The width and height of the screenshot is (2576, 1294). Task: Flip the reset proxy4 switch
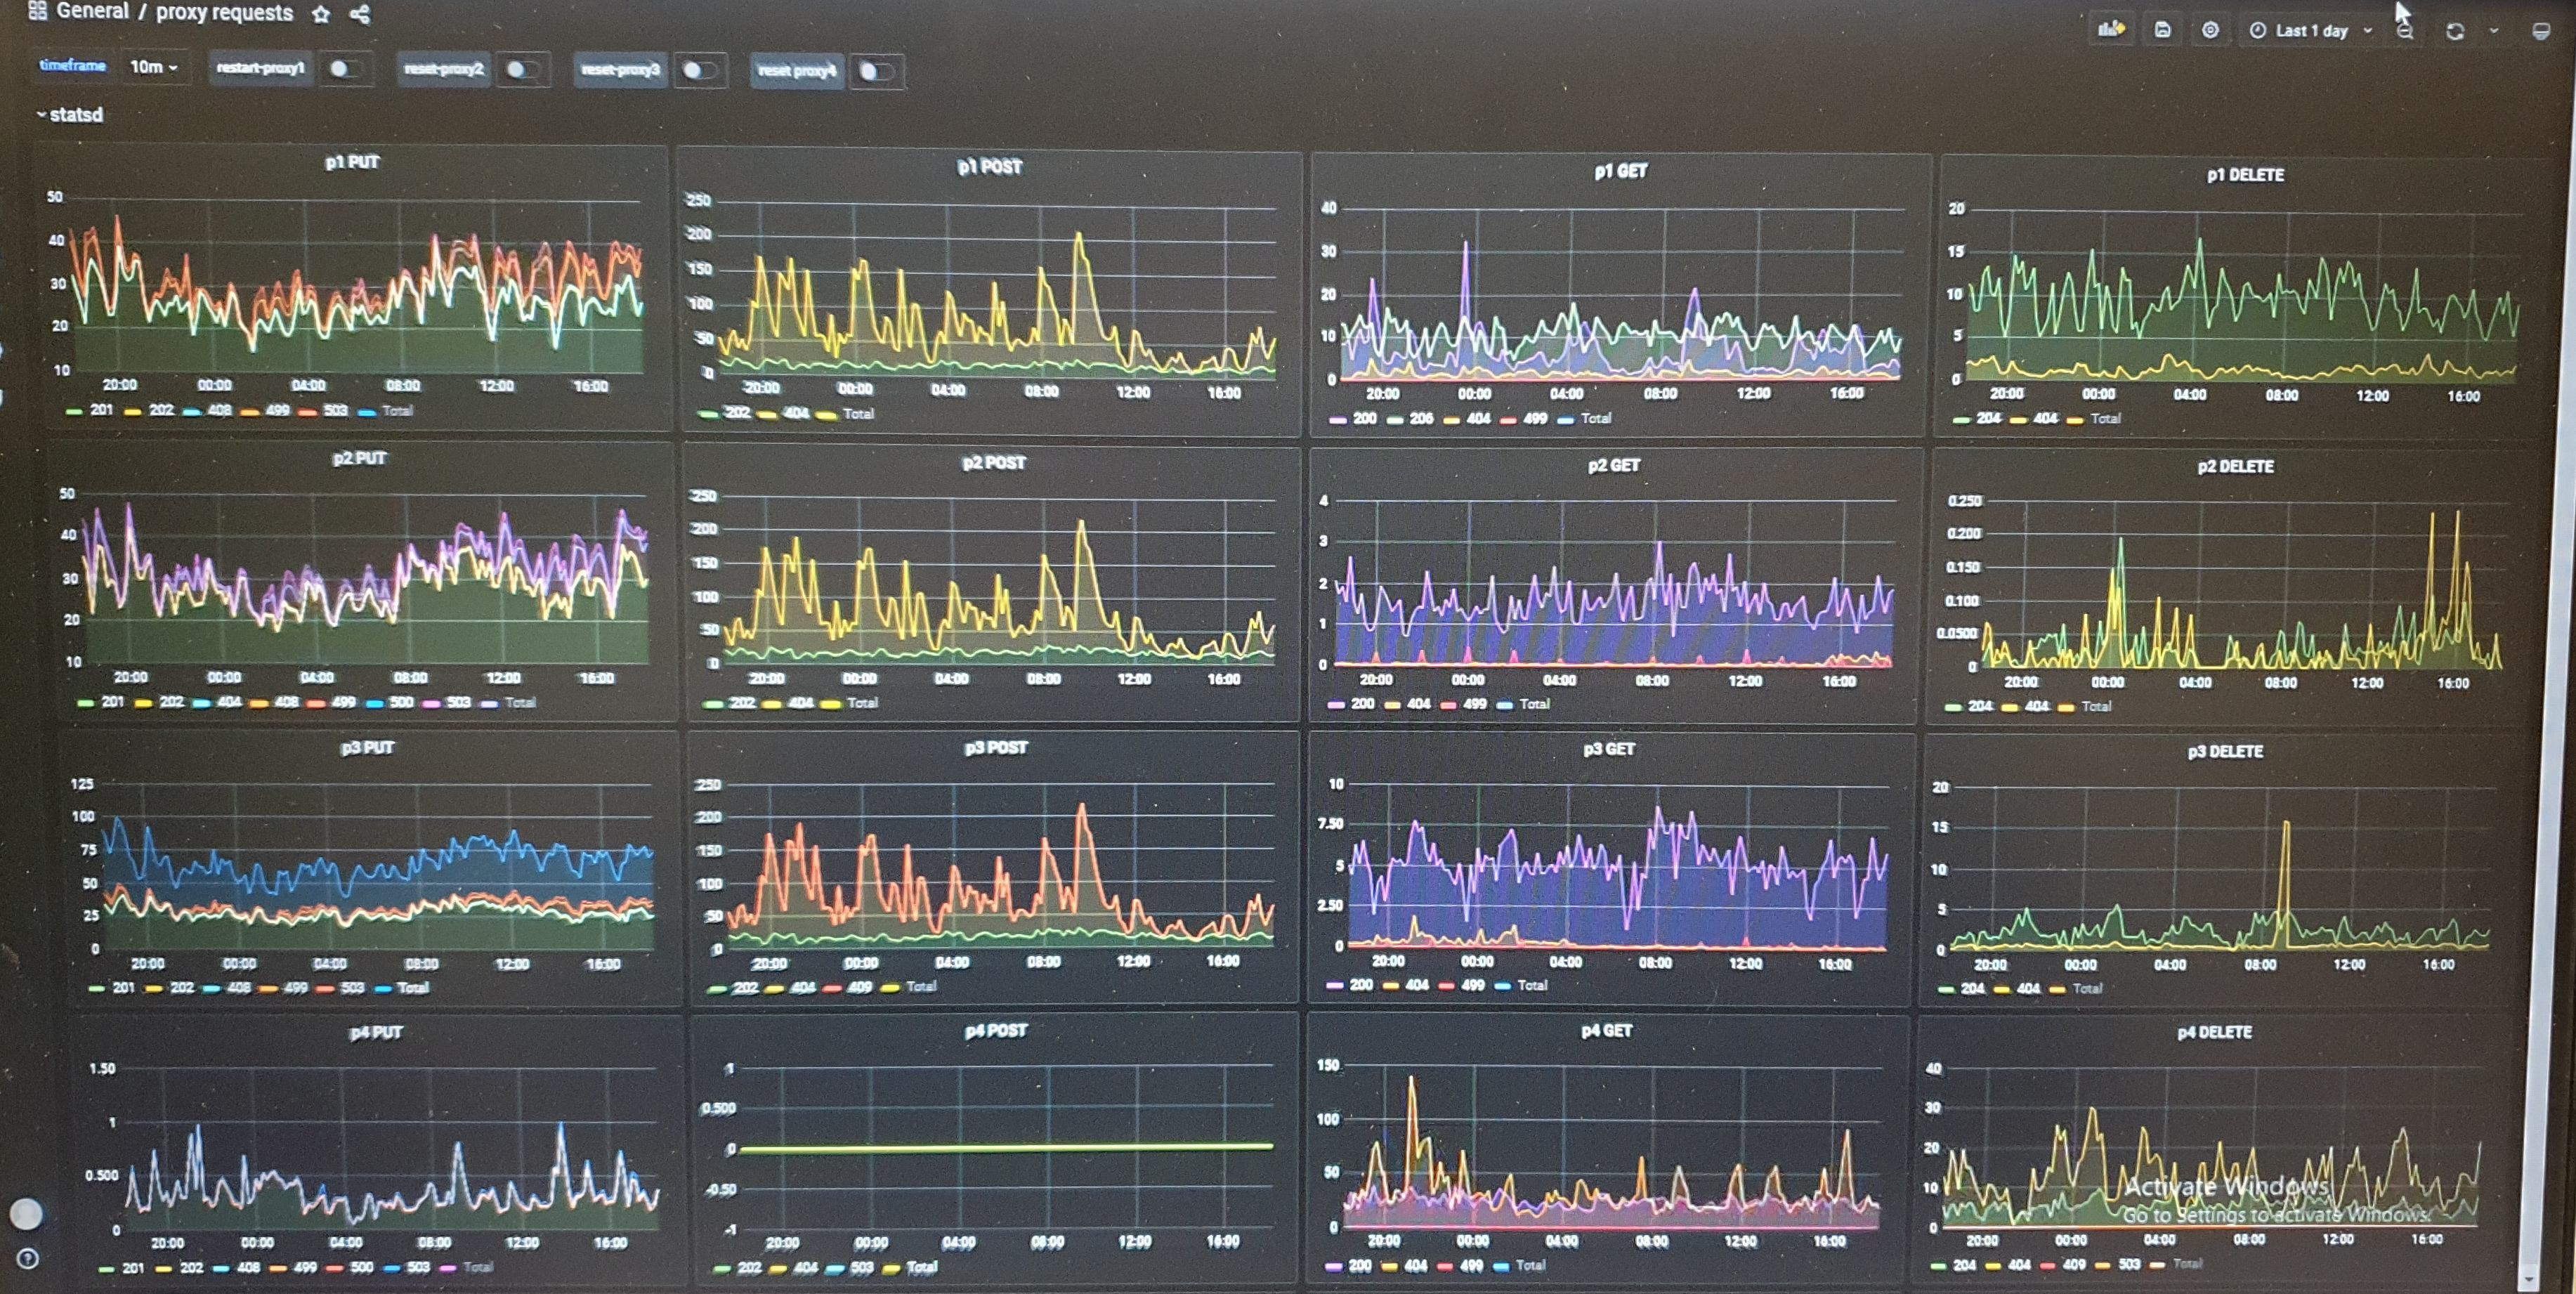coord(876,71)
